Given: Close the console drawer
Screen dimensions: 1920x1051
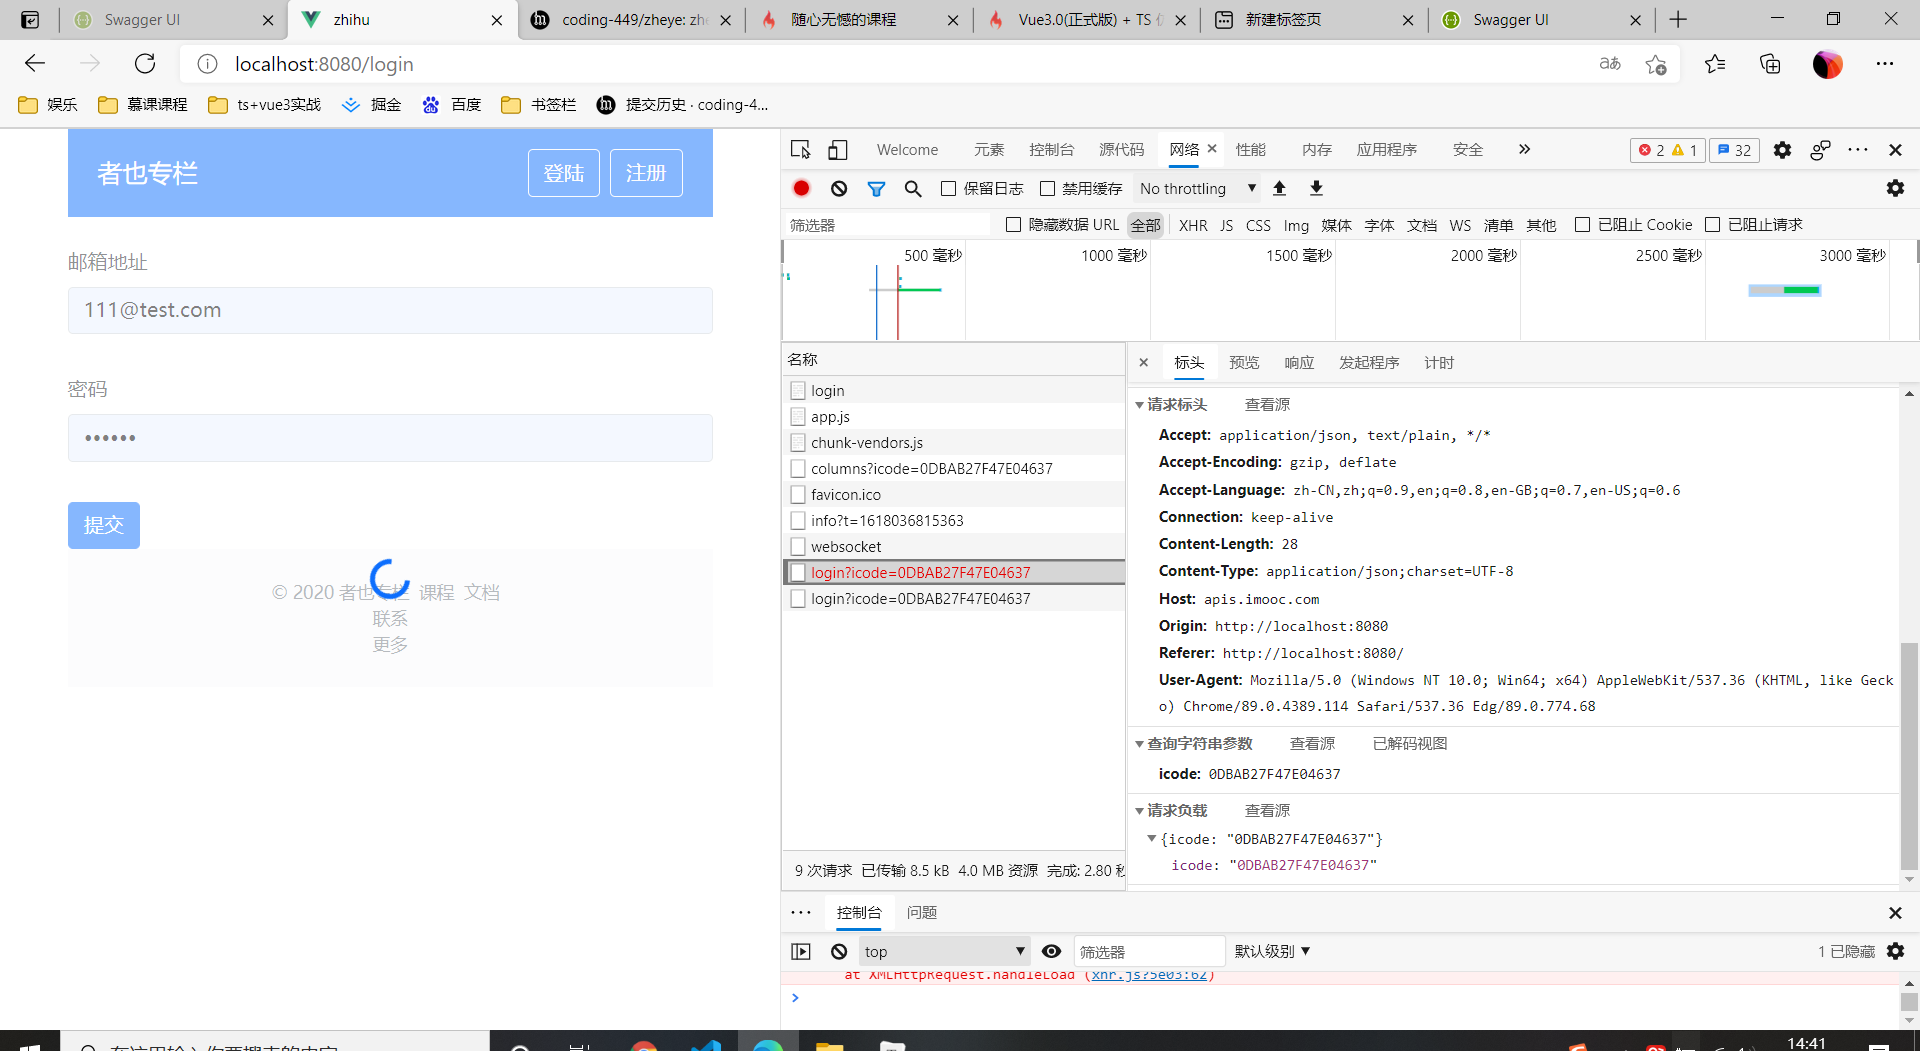Looking at the screenshot, I should [x=1895, y=913].
